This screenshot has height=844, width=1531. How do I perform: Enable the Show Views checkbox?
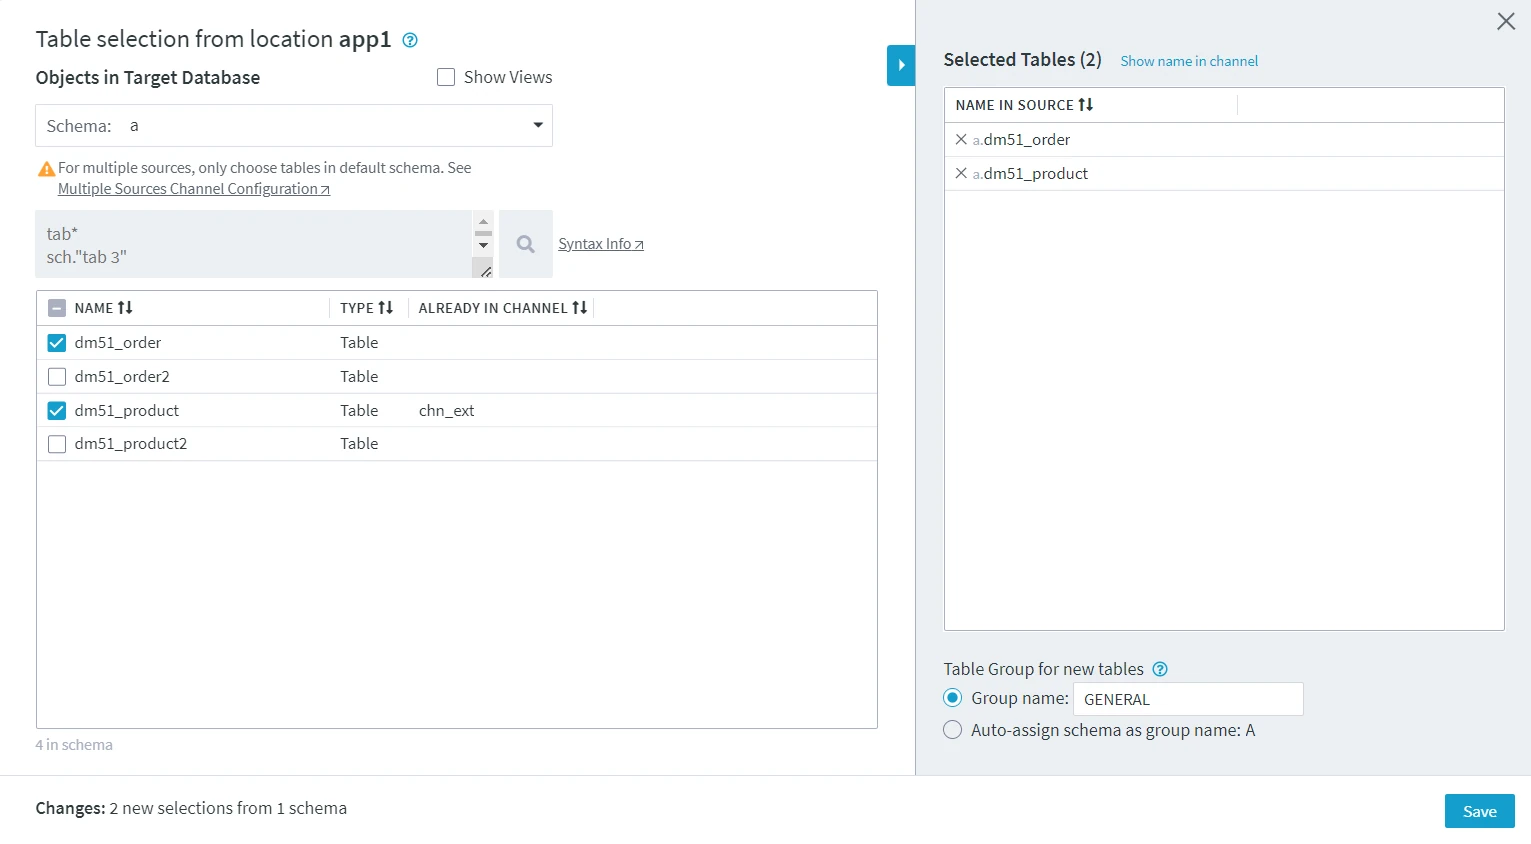tap(446, 77)
